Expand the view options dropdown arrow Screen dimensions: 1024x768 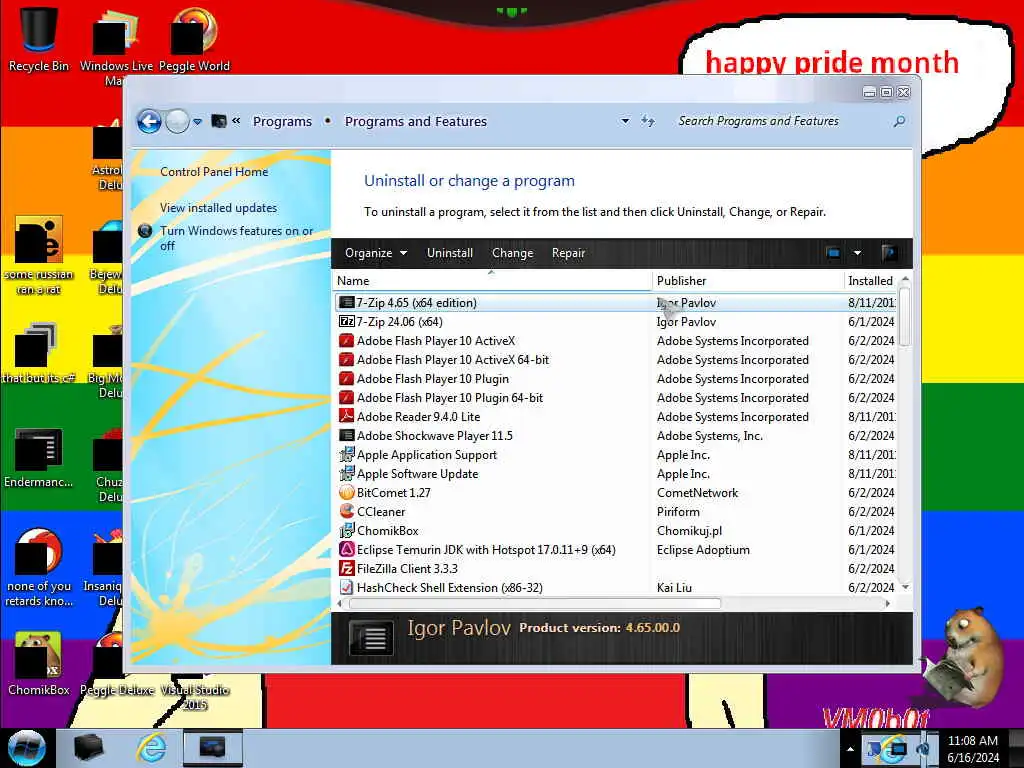pos(857,253)
